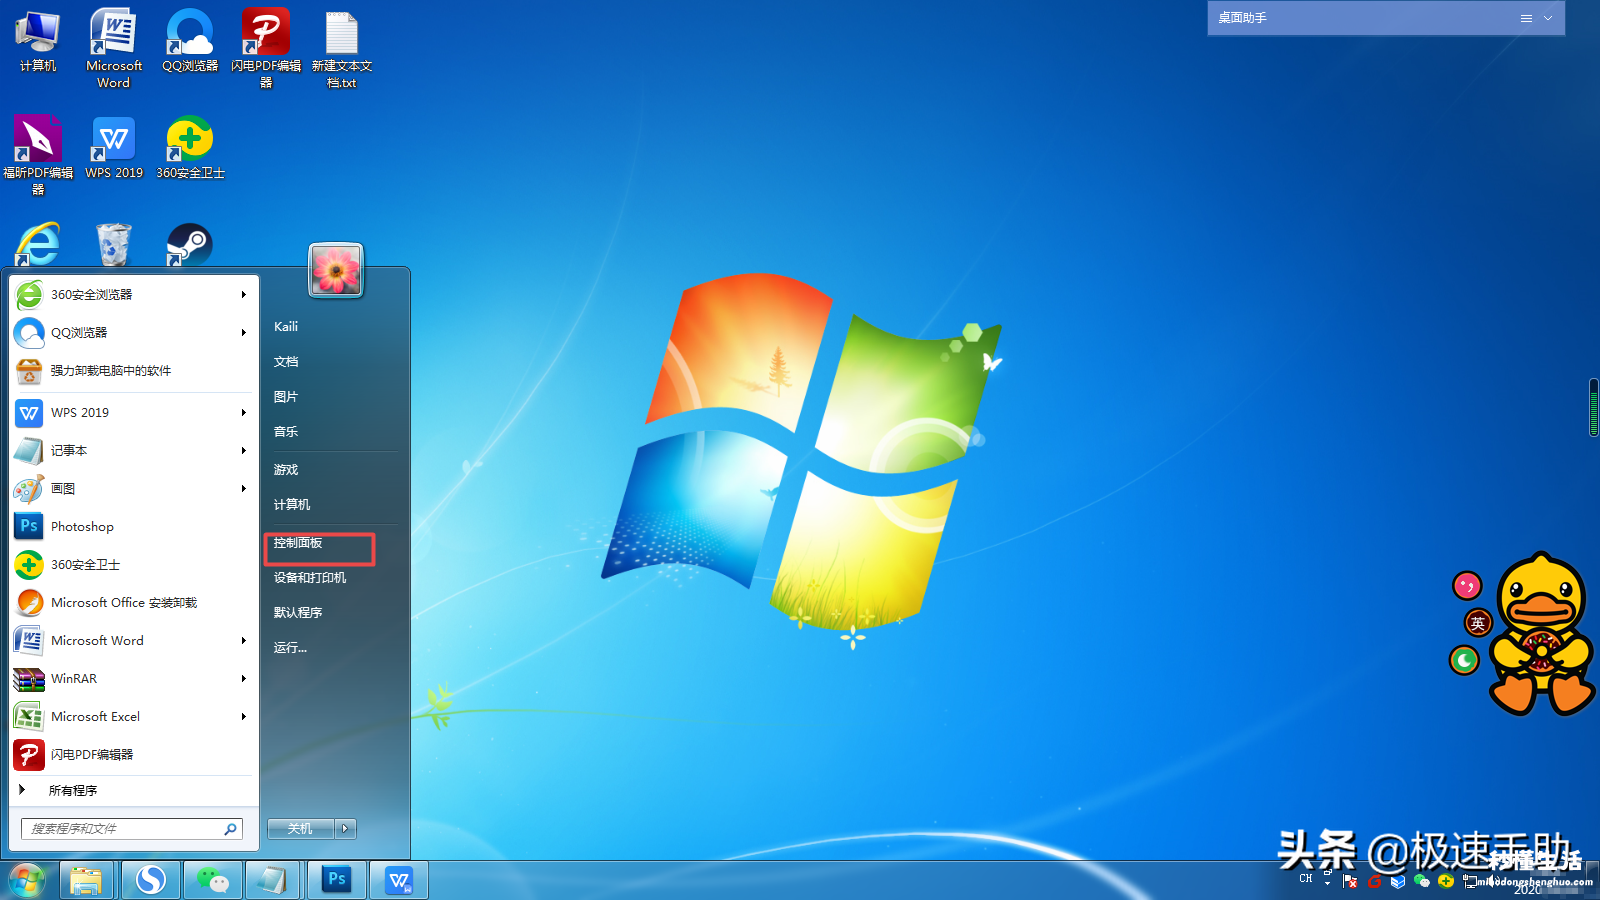
Task: Select the Steam desktop shortcut
Action: [189, 244]
